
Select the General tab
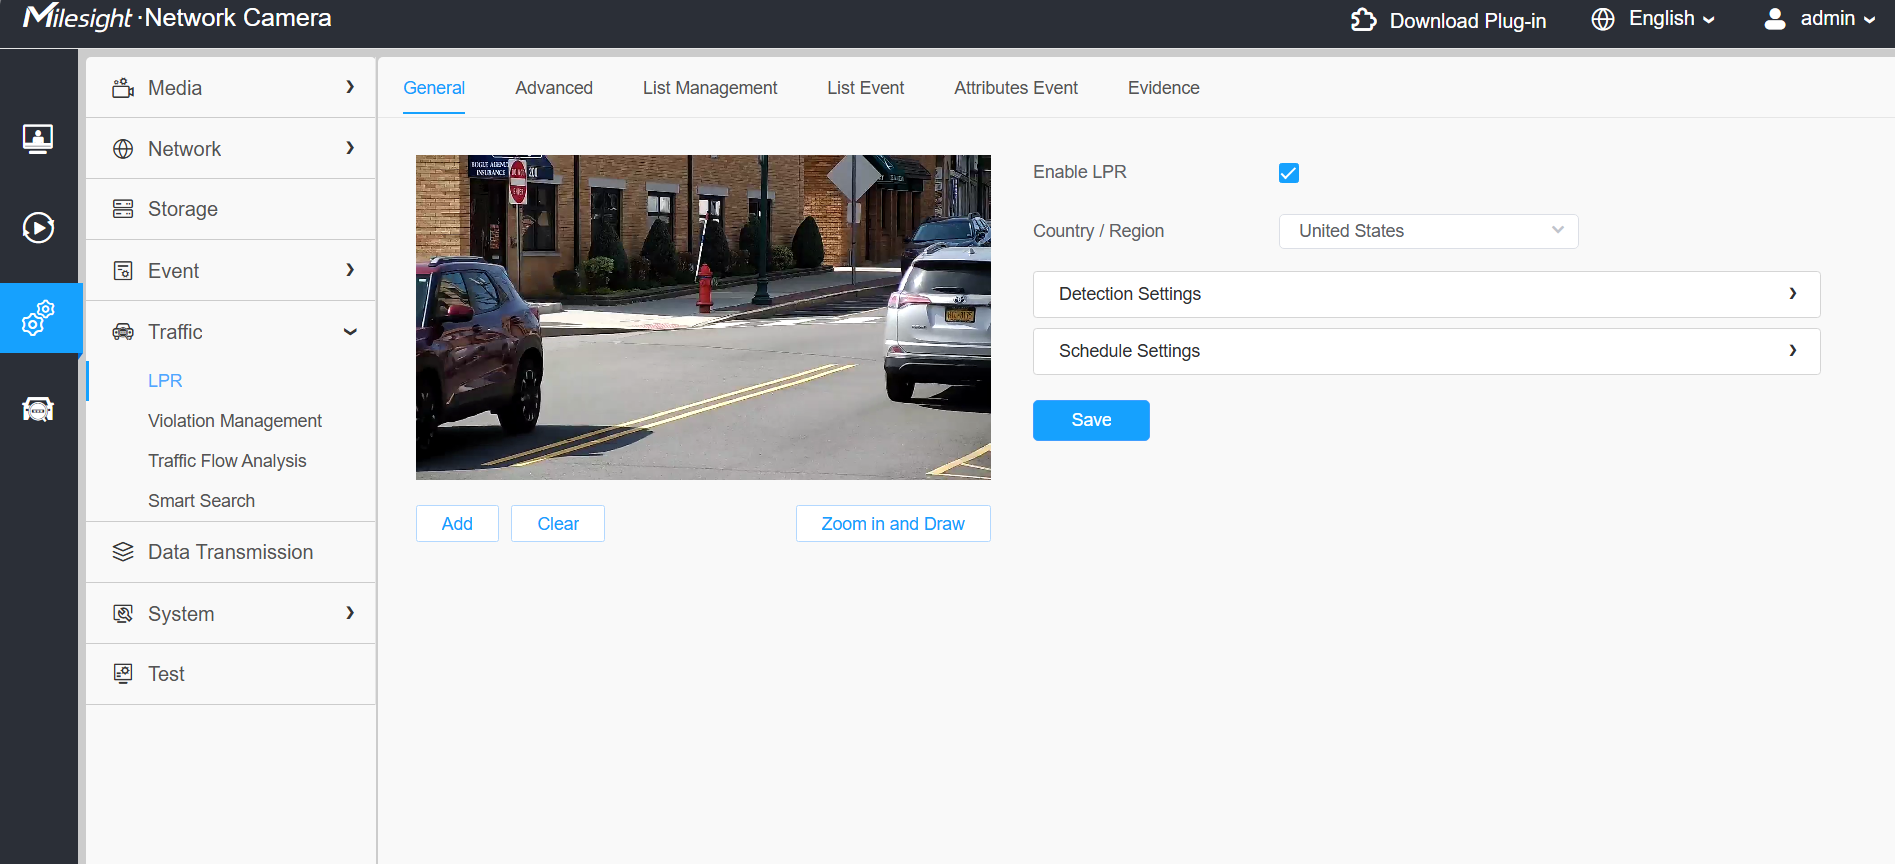(x=434, y=88)
